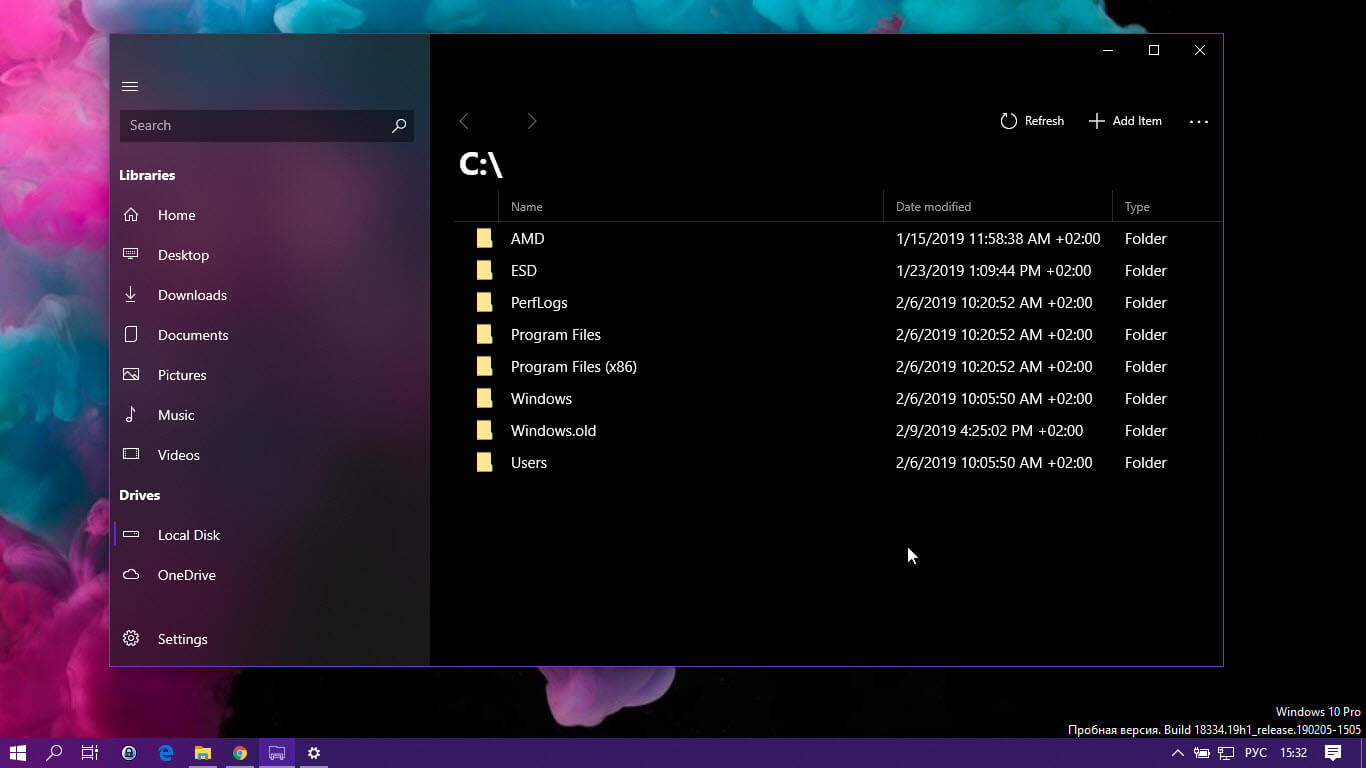Click the Users folder icon

tap(484, 462)
